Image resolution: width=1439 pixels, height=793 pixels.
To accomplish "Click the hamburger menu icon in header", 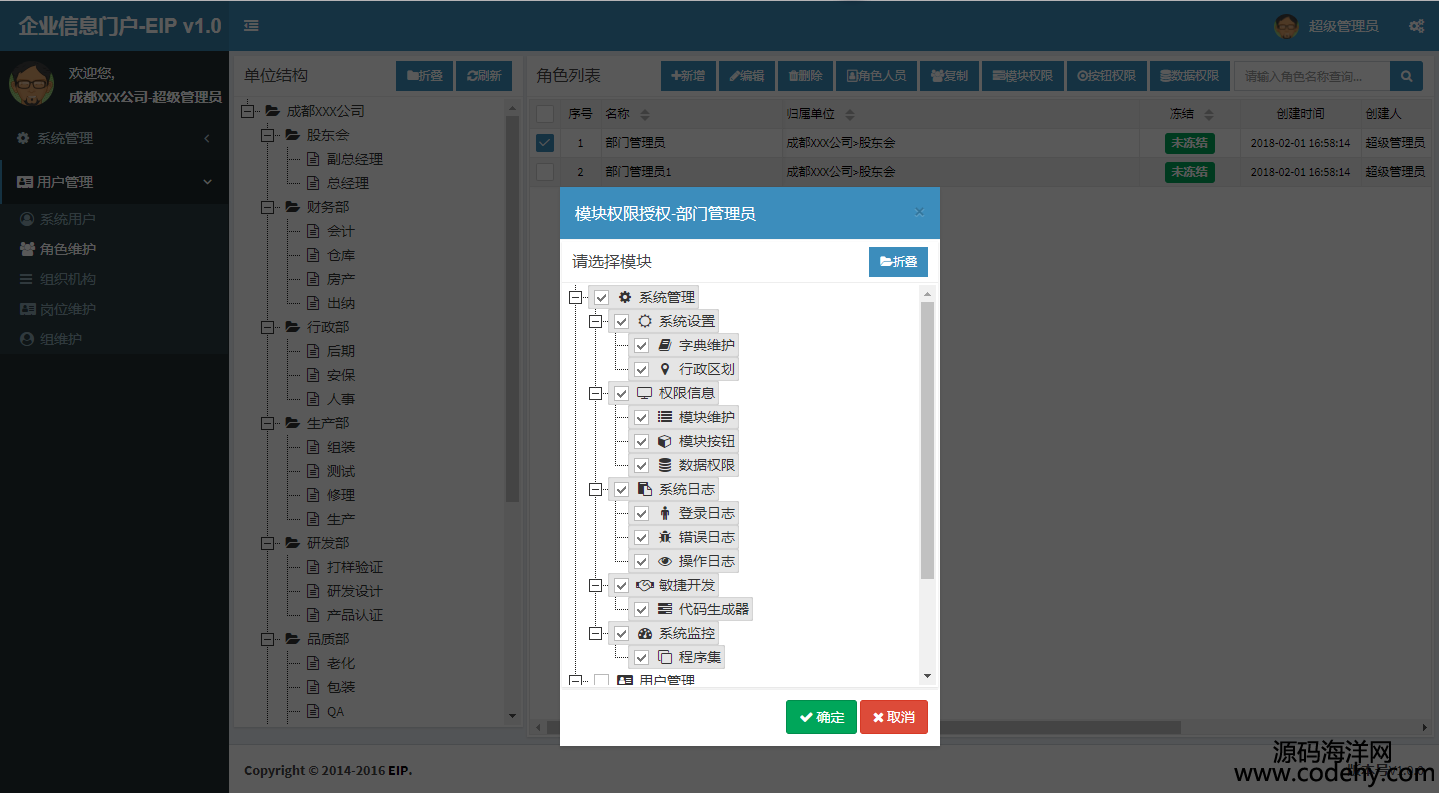I will coord(251,26).
